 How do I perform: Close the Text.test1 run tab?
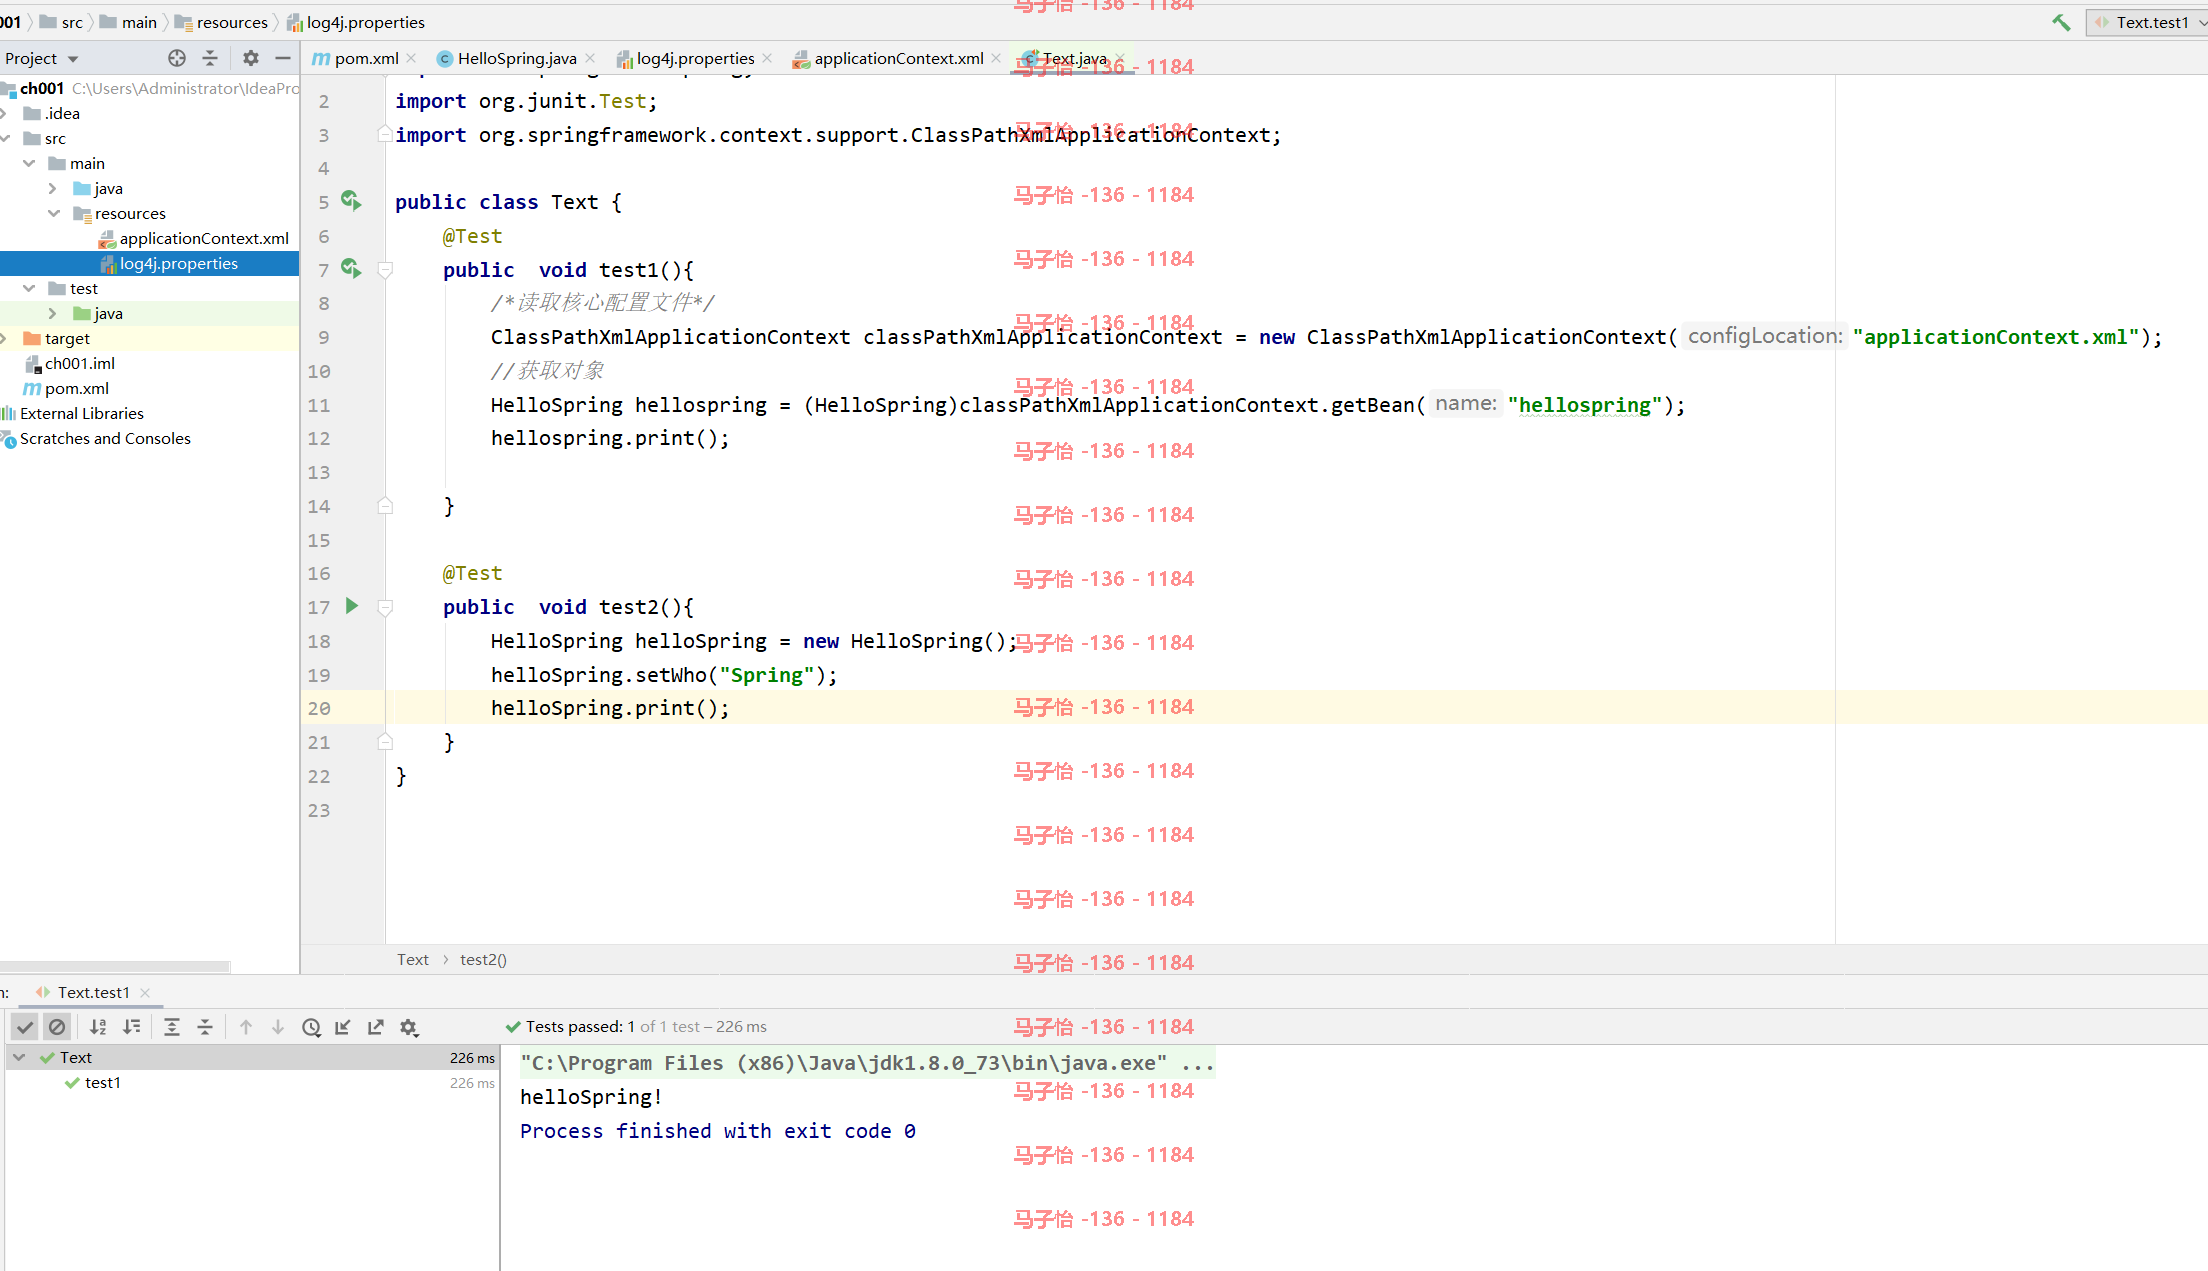coord(145,992)
